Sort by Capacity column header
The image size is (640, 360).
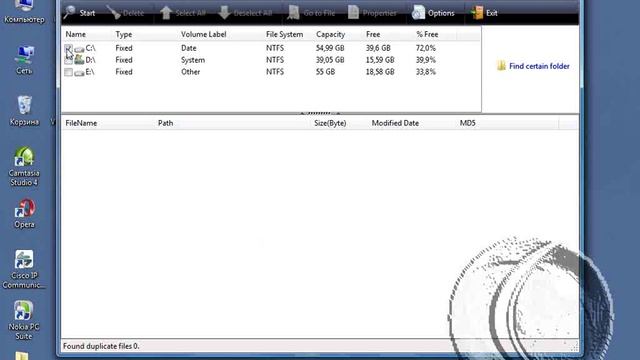point(330,34)
